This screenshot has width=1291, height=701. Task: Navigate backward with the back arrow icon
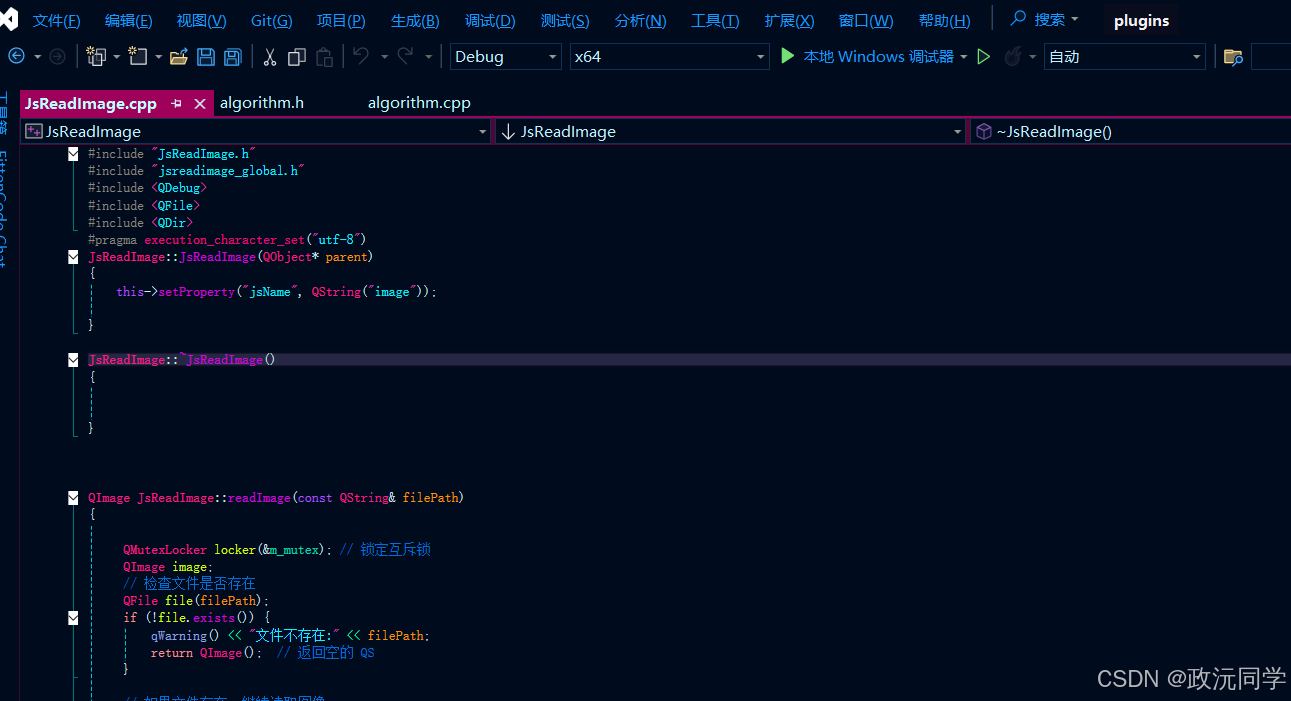tap(16, 57)
